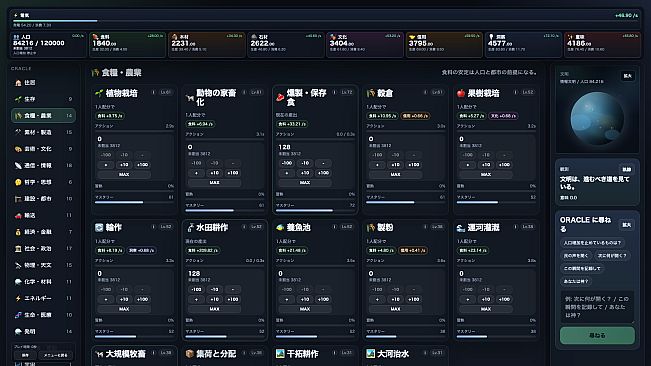Click the info icon on the 輪作 card

point(153,227)
